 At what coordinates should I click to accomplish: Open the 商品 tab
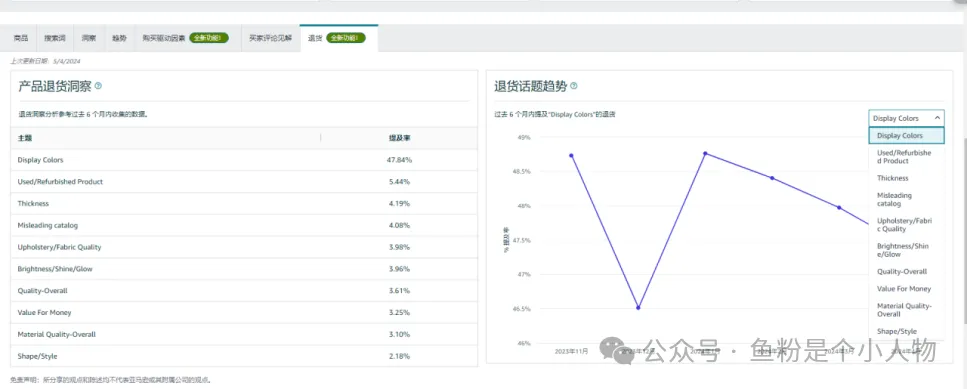click(x=21, y=38)
